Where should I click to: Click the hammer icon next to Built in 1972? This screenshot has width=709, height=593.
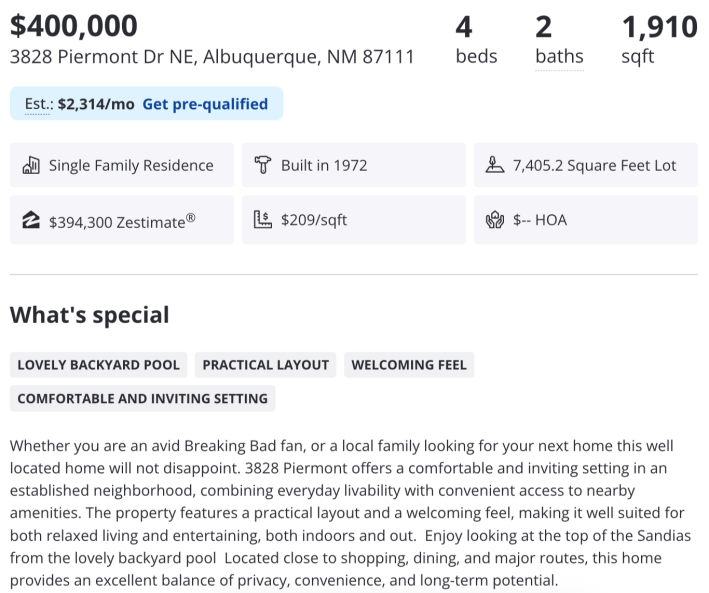click(263, 165)
